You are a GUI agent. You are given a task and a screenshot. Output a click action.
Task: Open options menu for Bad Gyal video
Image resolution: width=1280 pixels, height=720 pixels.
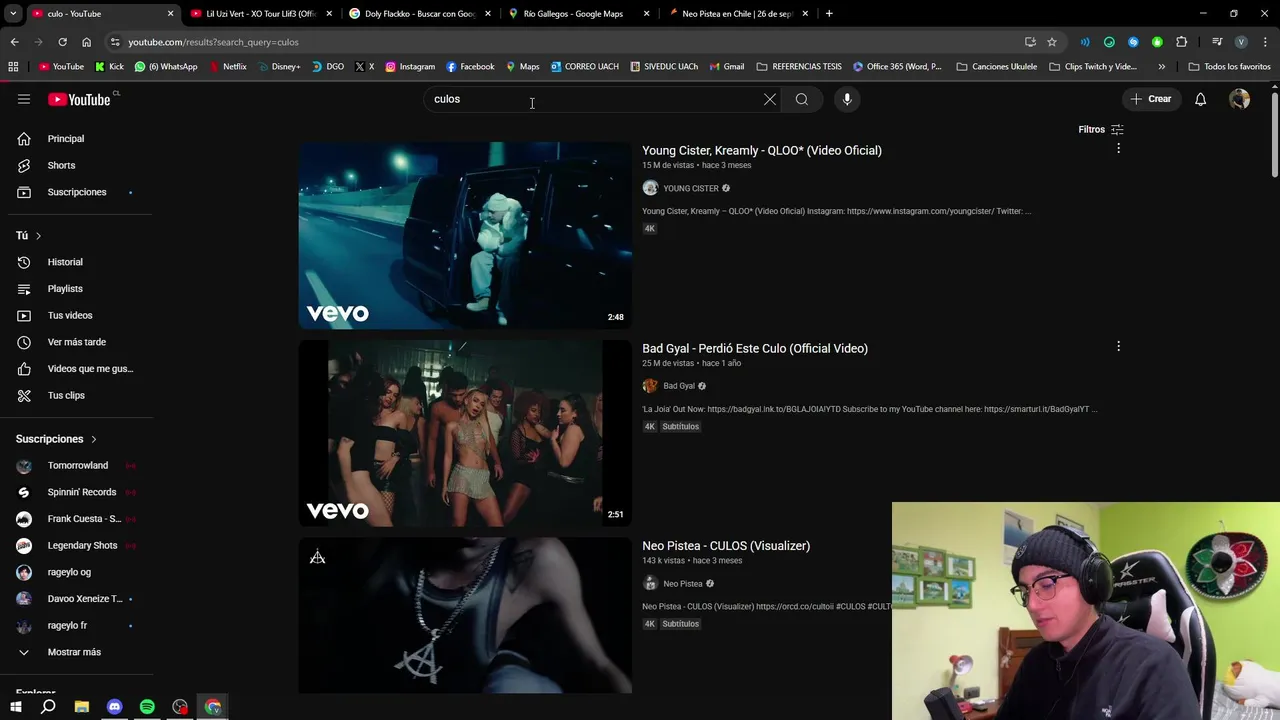tap(1118, 346)
